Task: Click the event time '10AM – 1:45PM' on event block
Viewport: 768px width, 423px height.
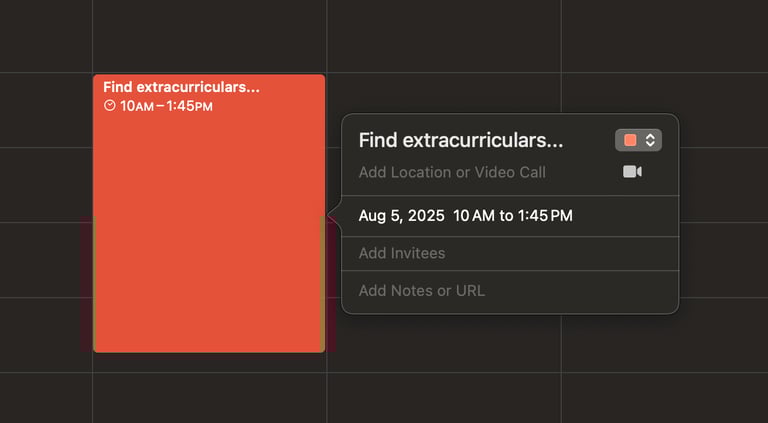Action: (167, 106)
